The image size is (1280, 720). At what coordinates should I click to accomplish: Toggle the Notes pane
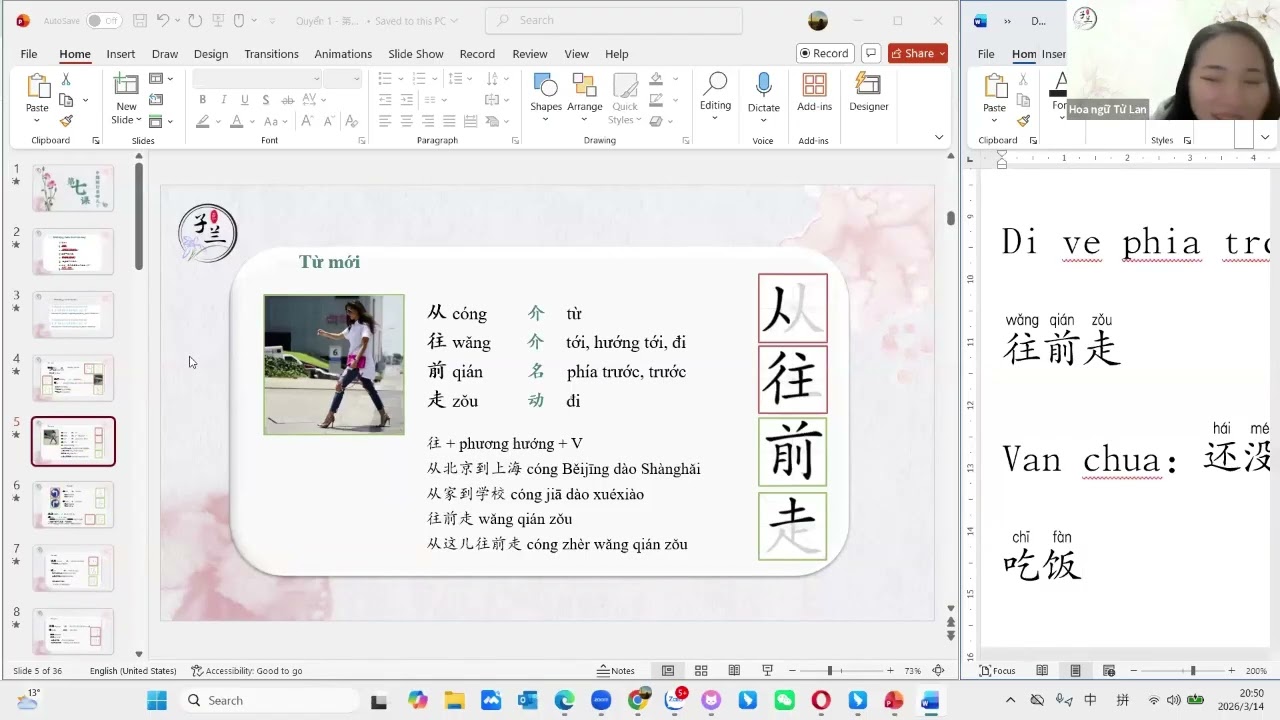pyautogui.click(x=616, y=671)
